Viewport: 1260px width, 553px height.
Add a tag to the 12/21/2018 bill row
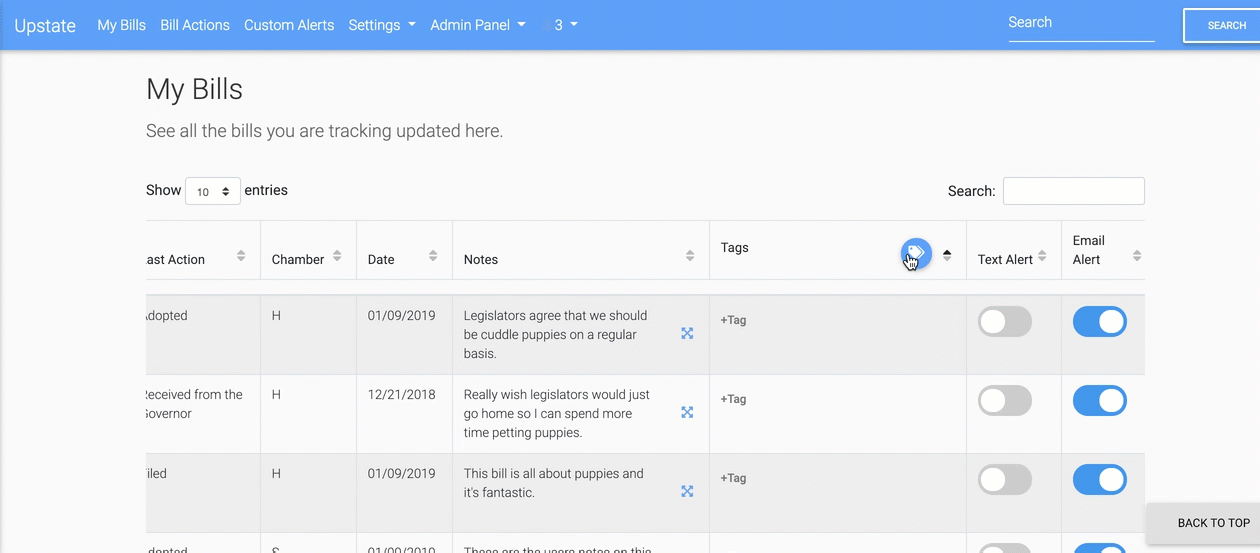pos(733,399)
